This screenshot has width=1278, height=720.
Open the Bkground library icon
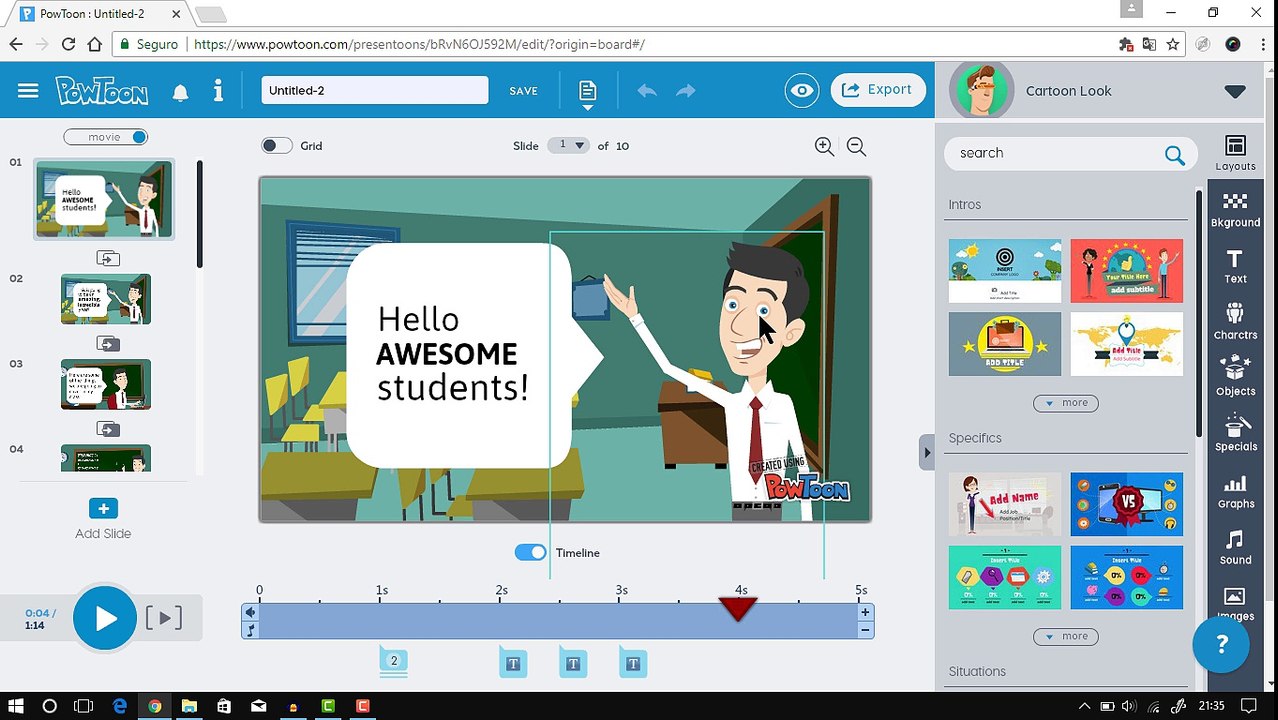point(1235,211)
